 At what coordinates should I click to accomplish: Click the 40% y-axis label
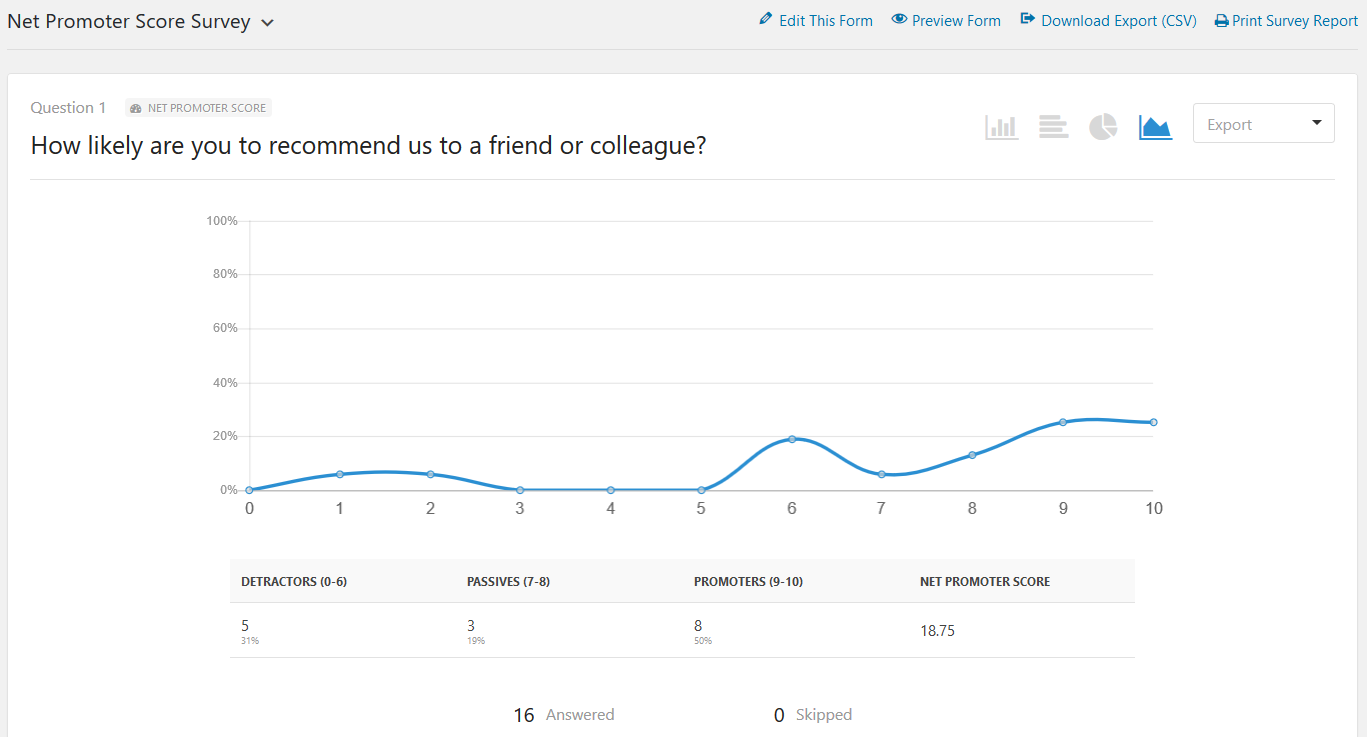click(224, 382)
